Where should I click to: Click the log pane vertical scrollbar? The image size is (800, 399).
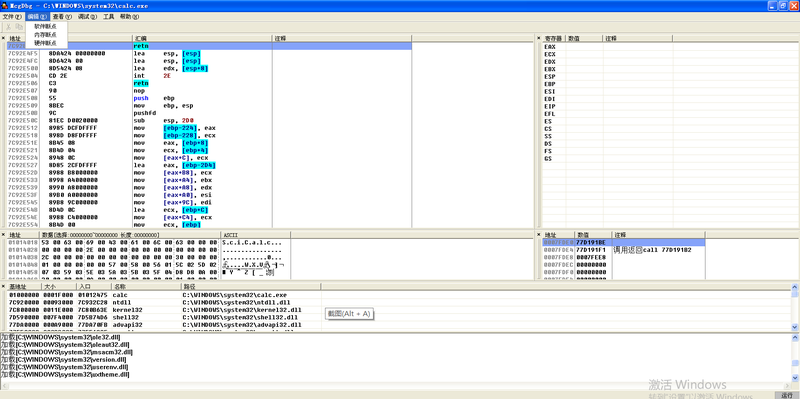tap(795, 359)
